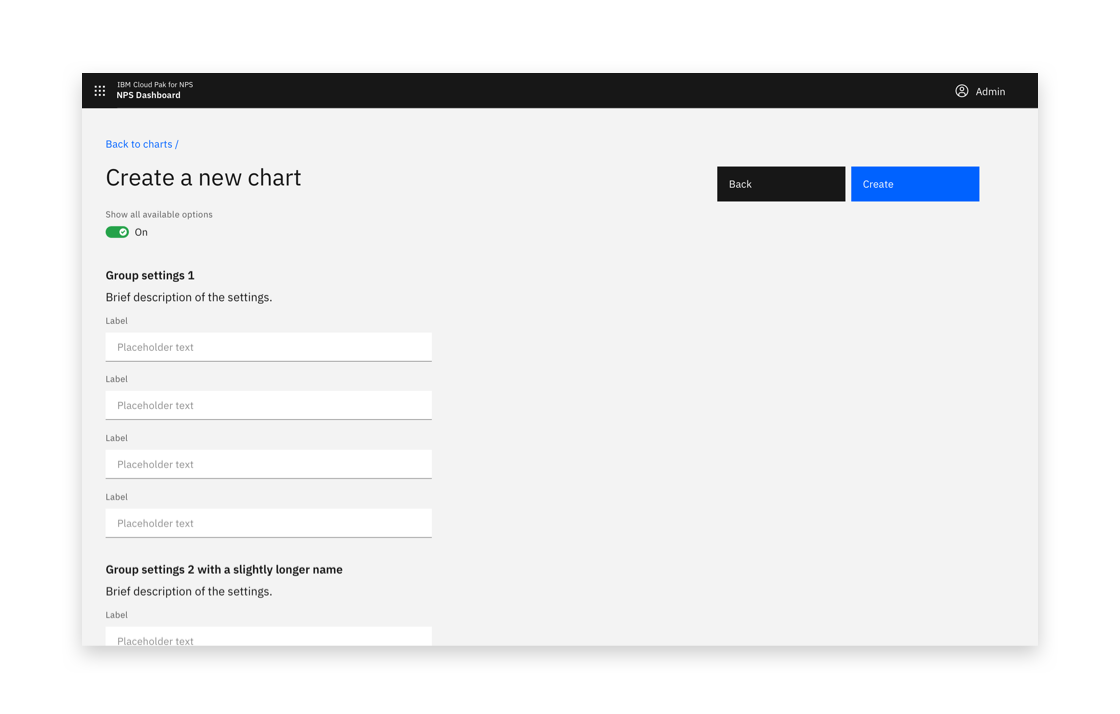Click the first input under Group settings 1
The height and width of the screenshot is (714, 1120).
tap(268, 346)
